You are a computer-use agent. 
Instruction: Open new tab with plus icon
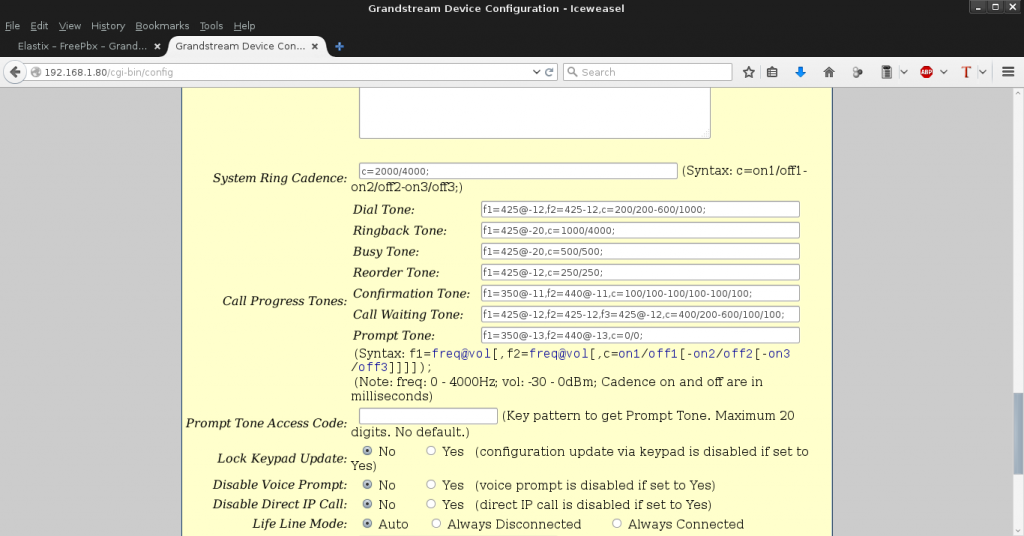(340, 46)
